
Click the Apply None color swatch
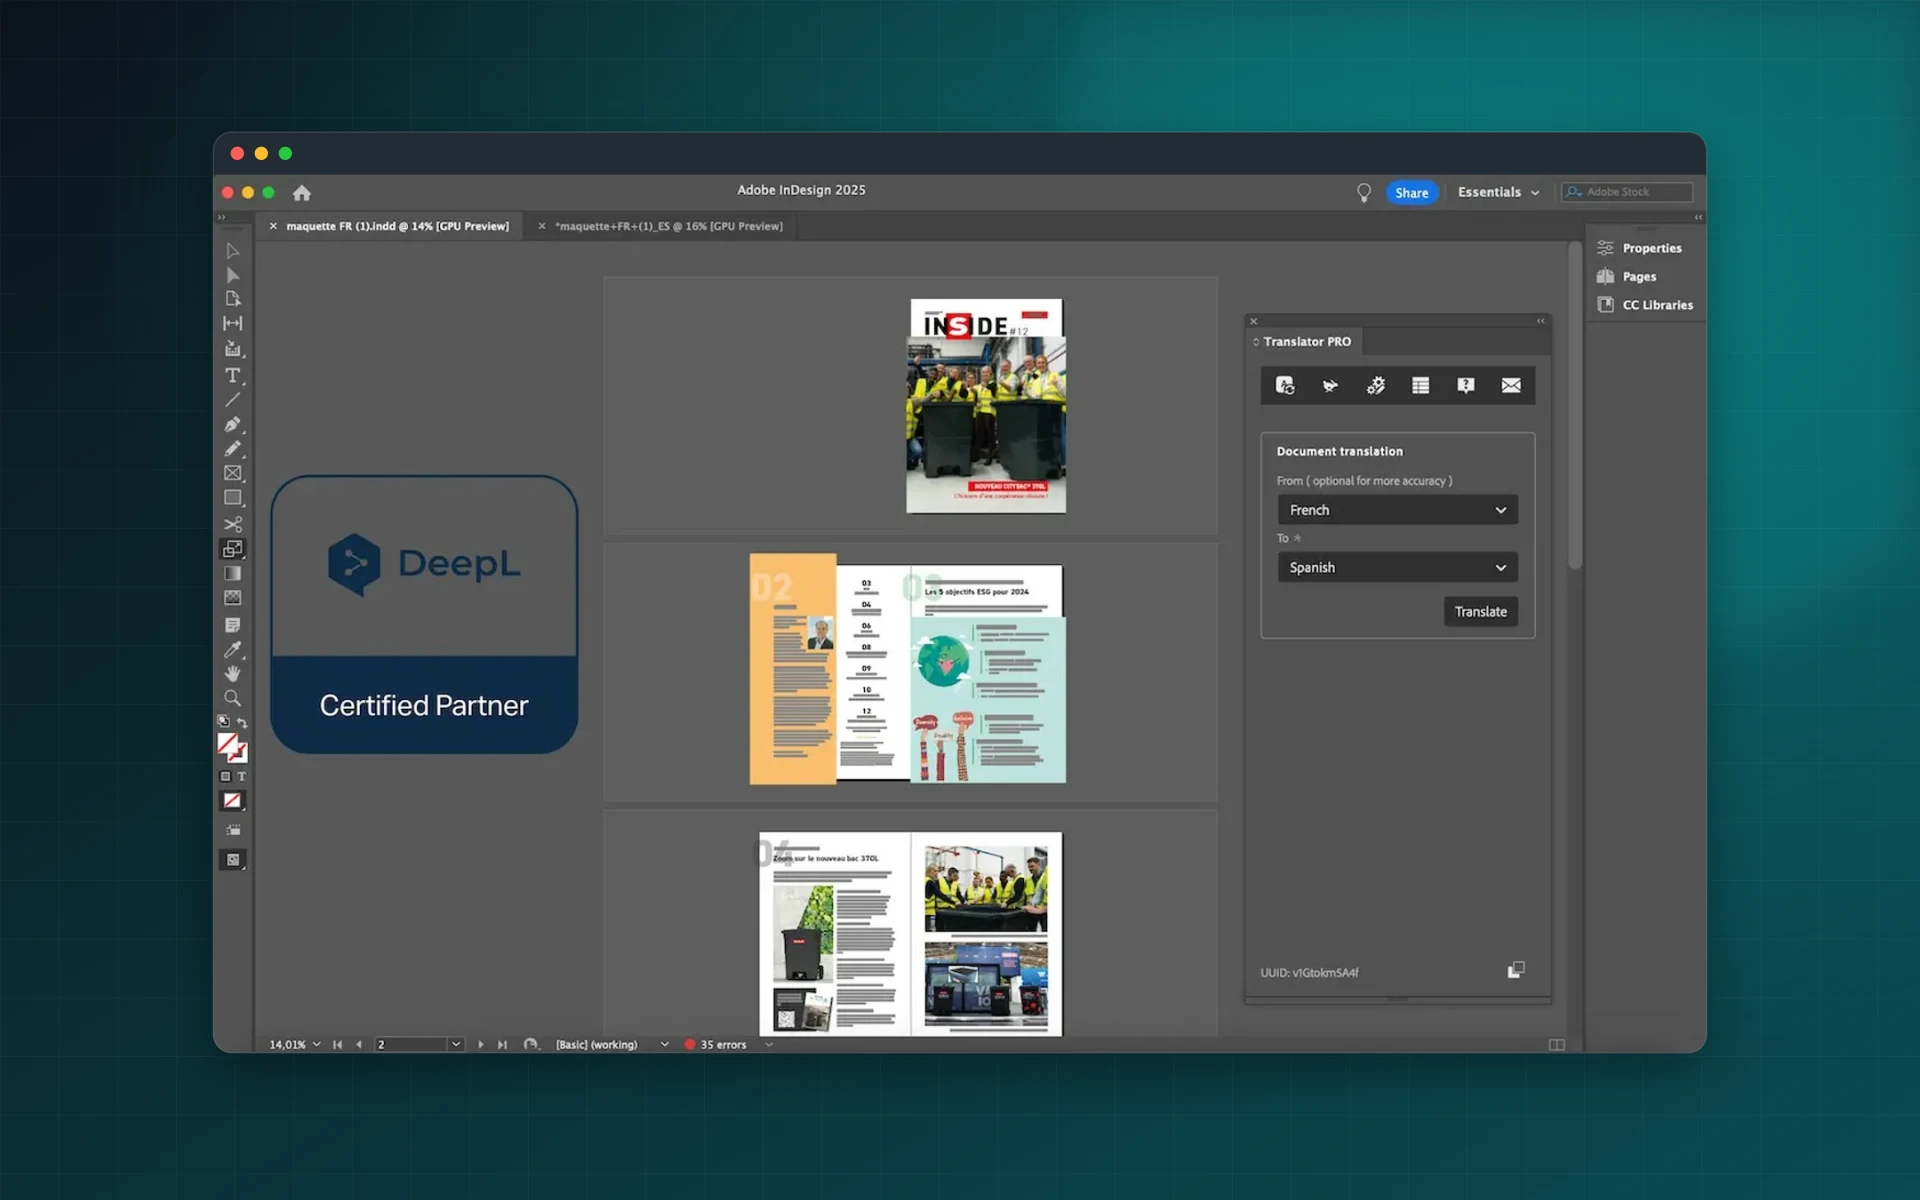tap(232, 800)
